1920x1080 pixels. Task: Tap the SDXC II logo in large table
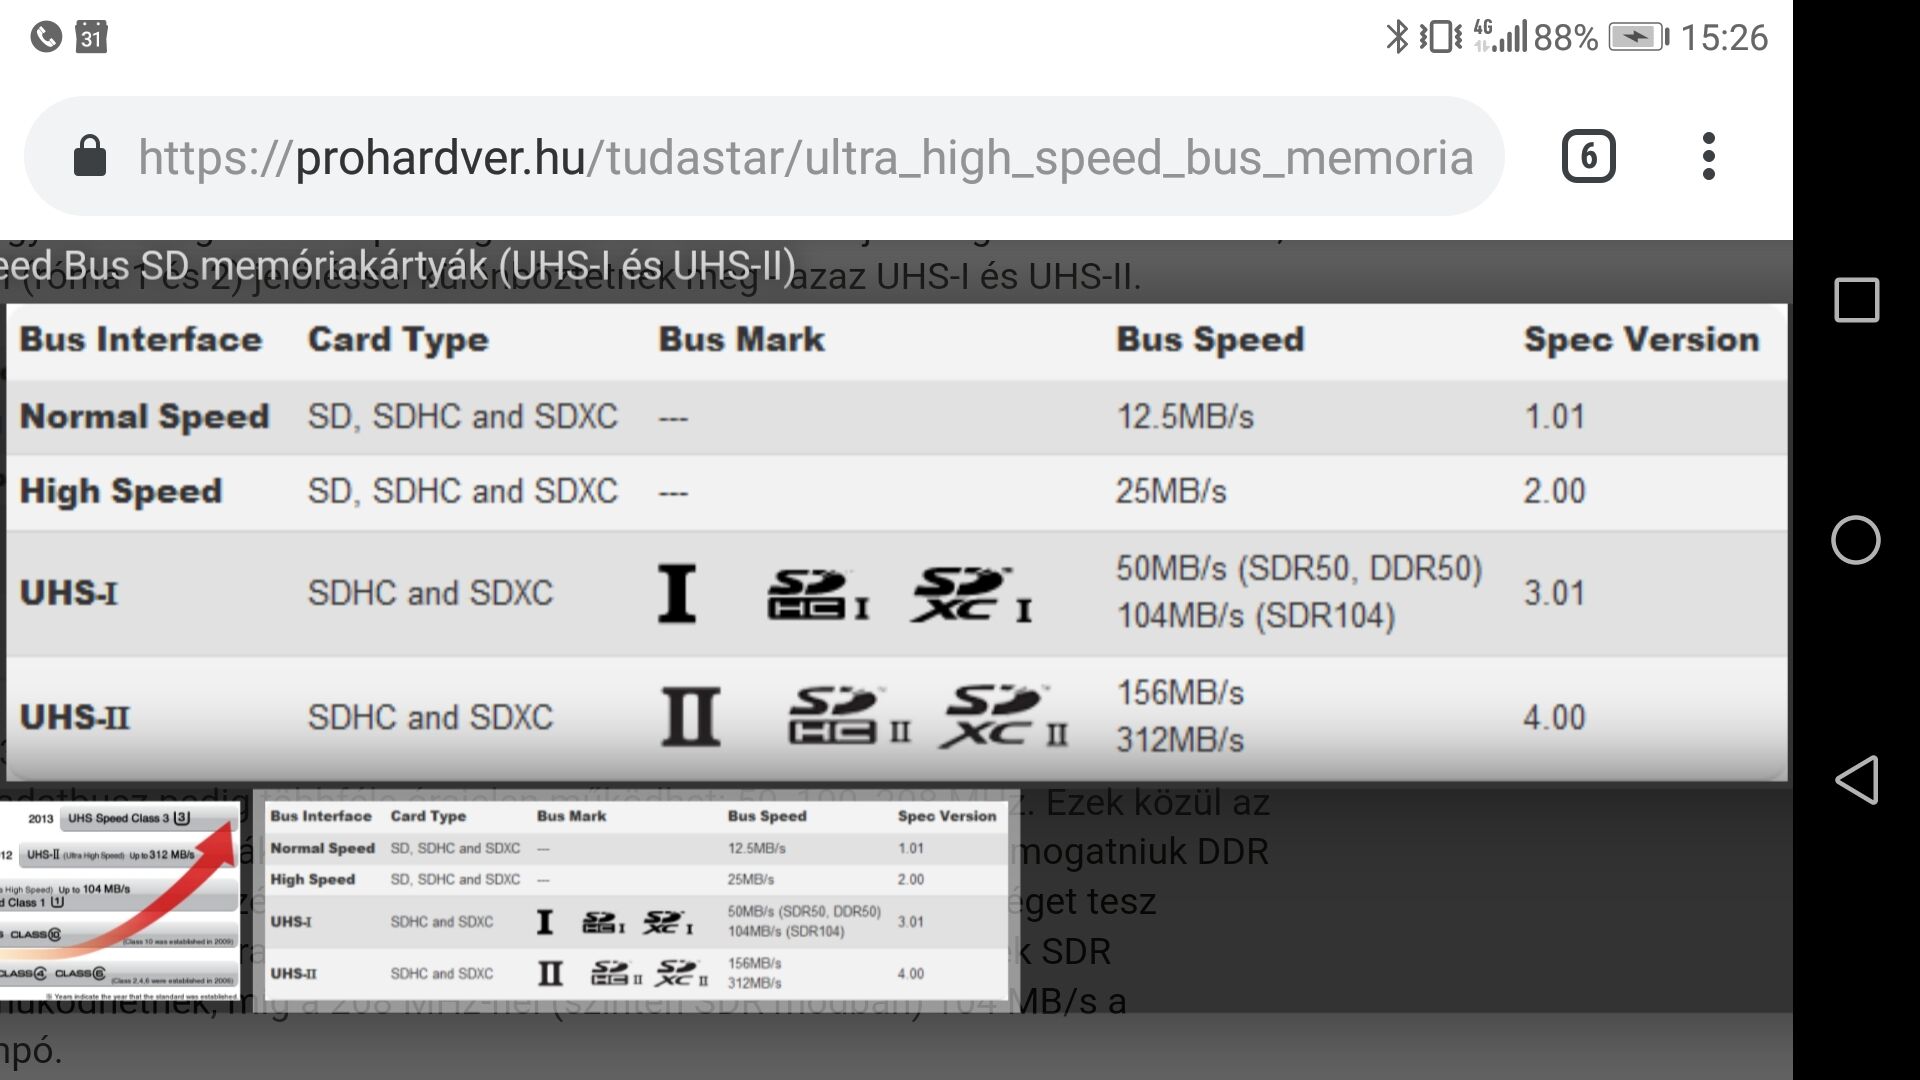tap(1004, 716)
